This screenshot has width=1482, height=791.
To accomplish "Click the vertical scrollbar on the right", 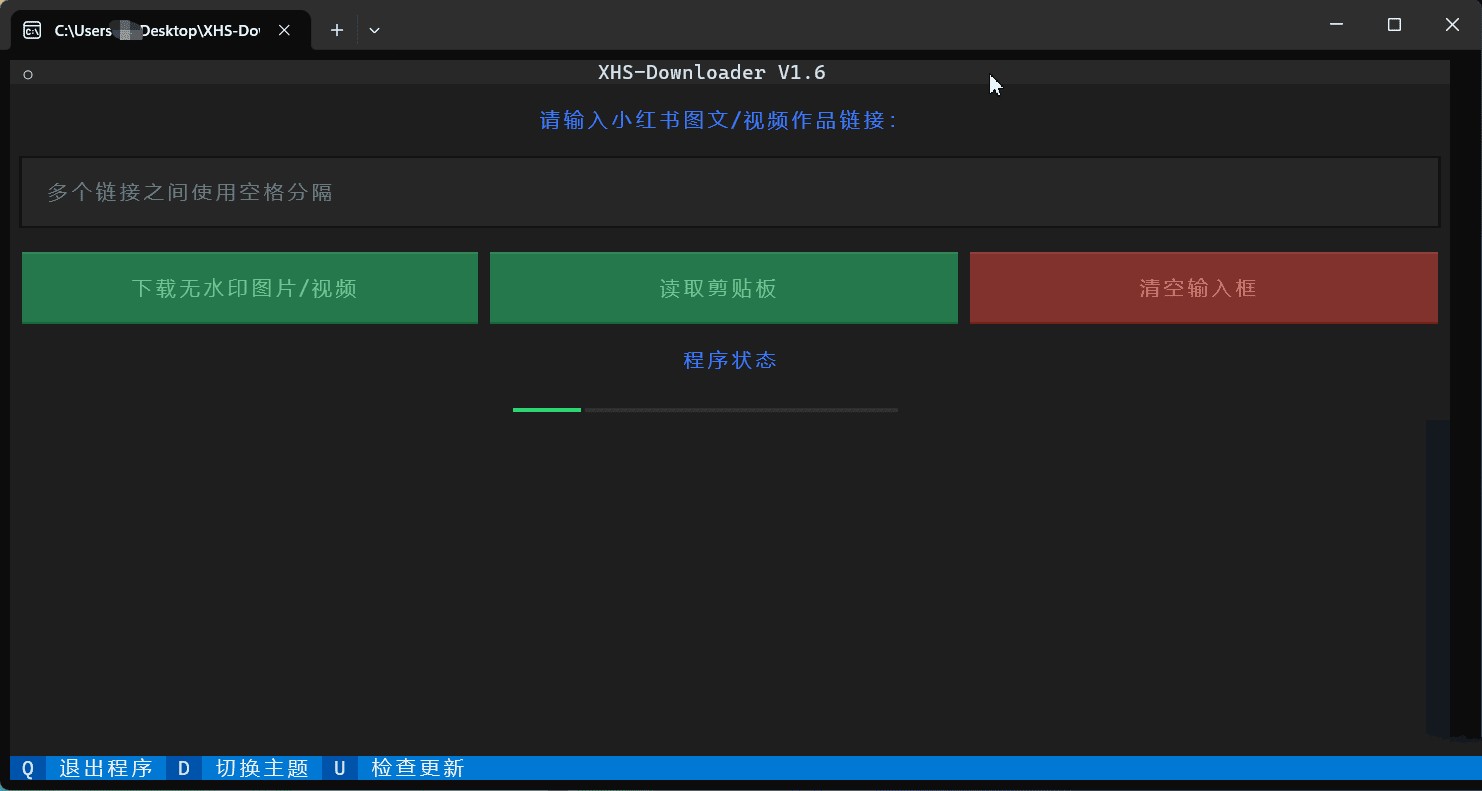I will click(1437, 578).
